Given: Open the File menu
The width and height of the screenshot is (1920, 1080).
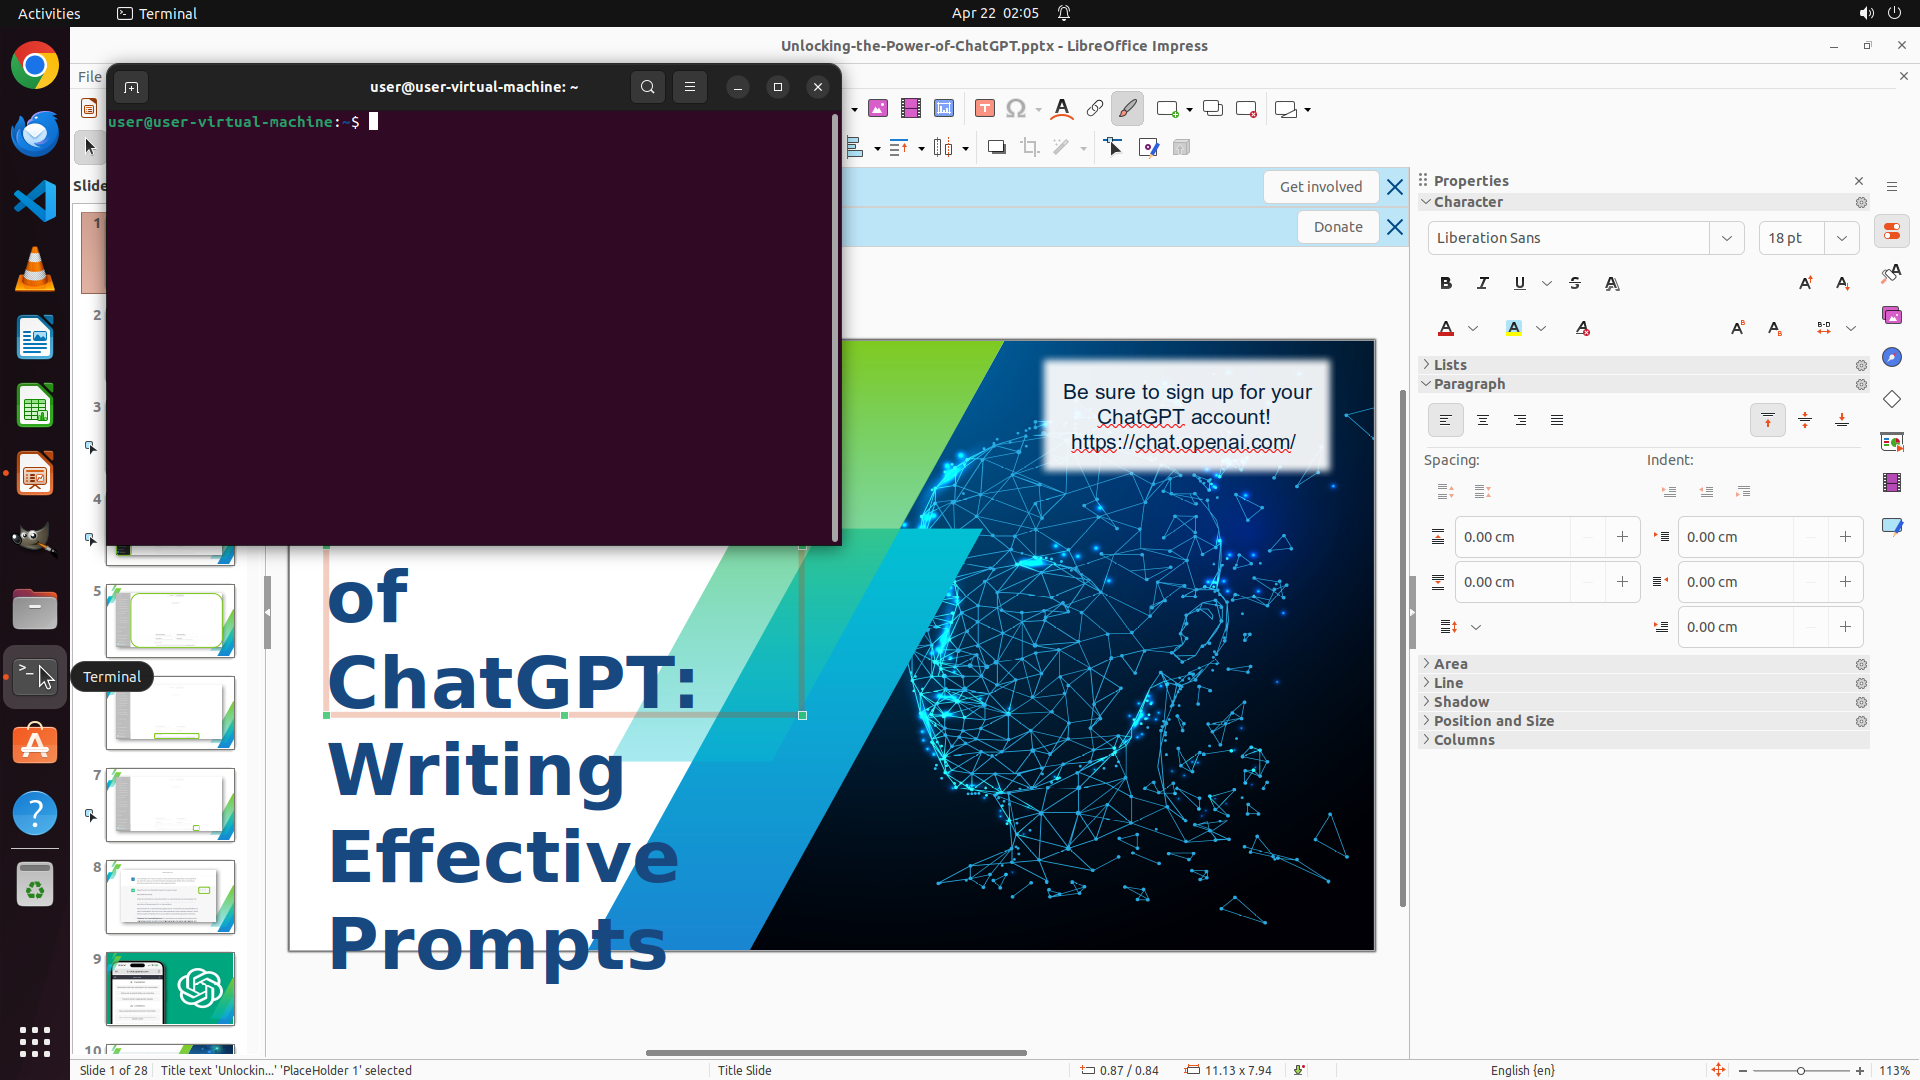Looking at the screenshot, I should point(89,77).
